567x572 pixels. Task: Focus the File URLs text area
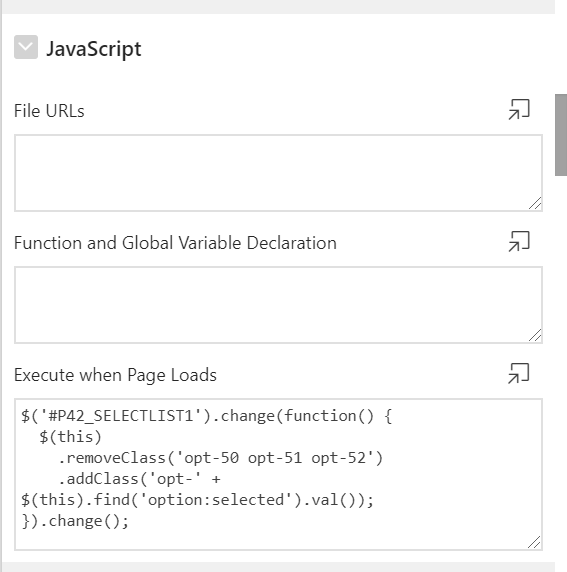(278, 173)
